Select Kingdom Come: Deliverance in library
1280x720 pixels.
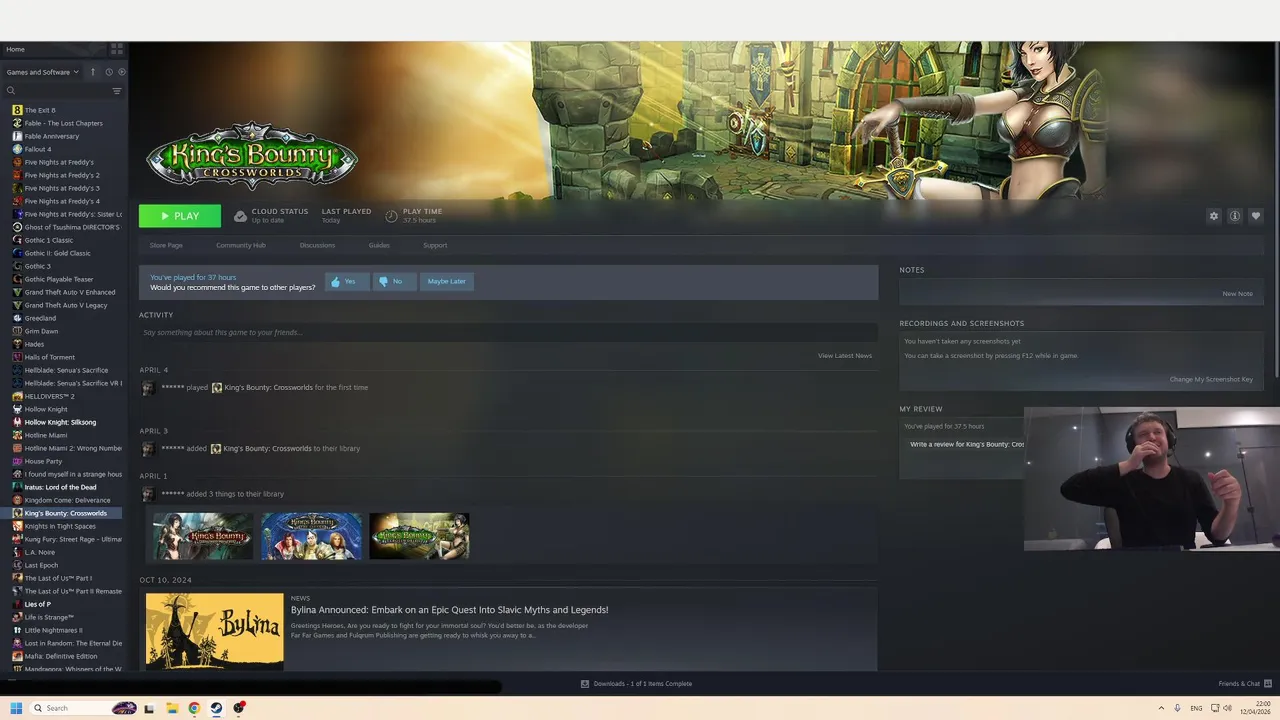[x=67, y=500]
